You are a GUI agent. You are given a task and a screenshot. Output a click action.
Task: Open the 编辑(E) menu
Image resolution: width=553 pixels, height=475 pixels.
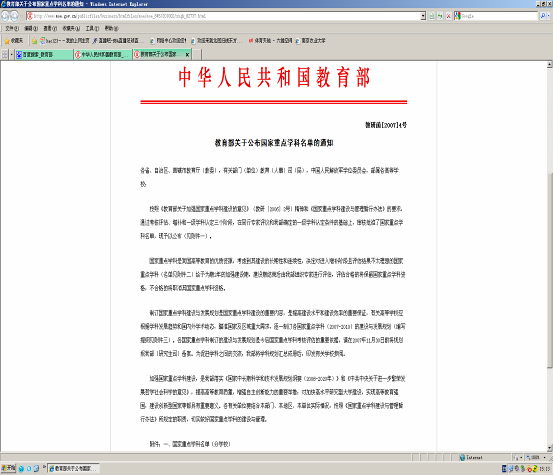(x=31, y=28)
